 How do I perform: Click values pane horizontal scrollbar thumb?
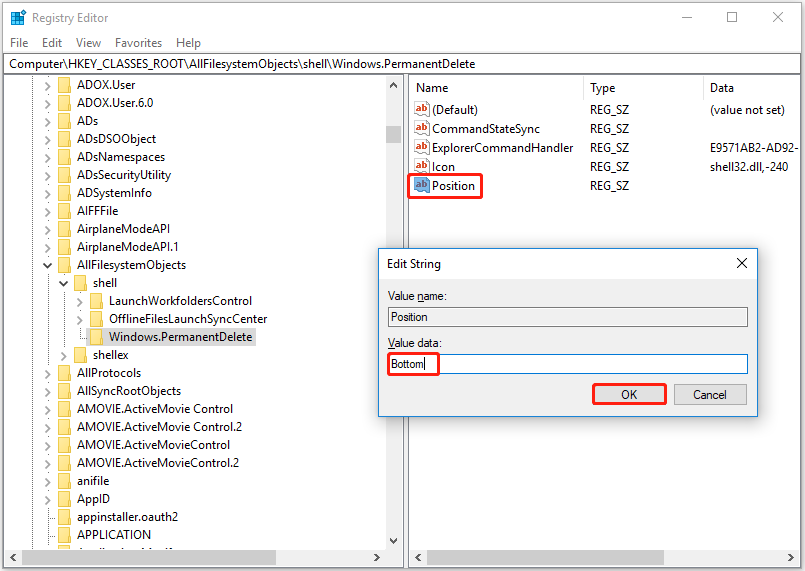pyautogui.click(x=545, y=557)
